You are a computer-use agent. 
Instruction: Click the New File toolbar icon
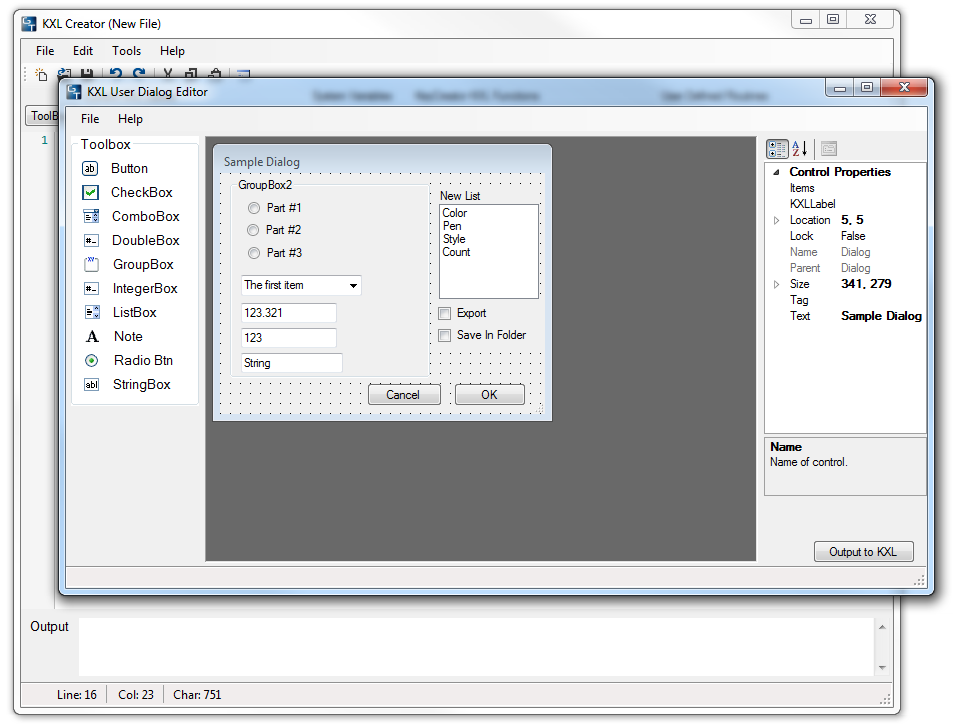coord(41,75)
